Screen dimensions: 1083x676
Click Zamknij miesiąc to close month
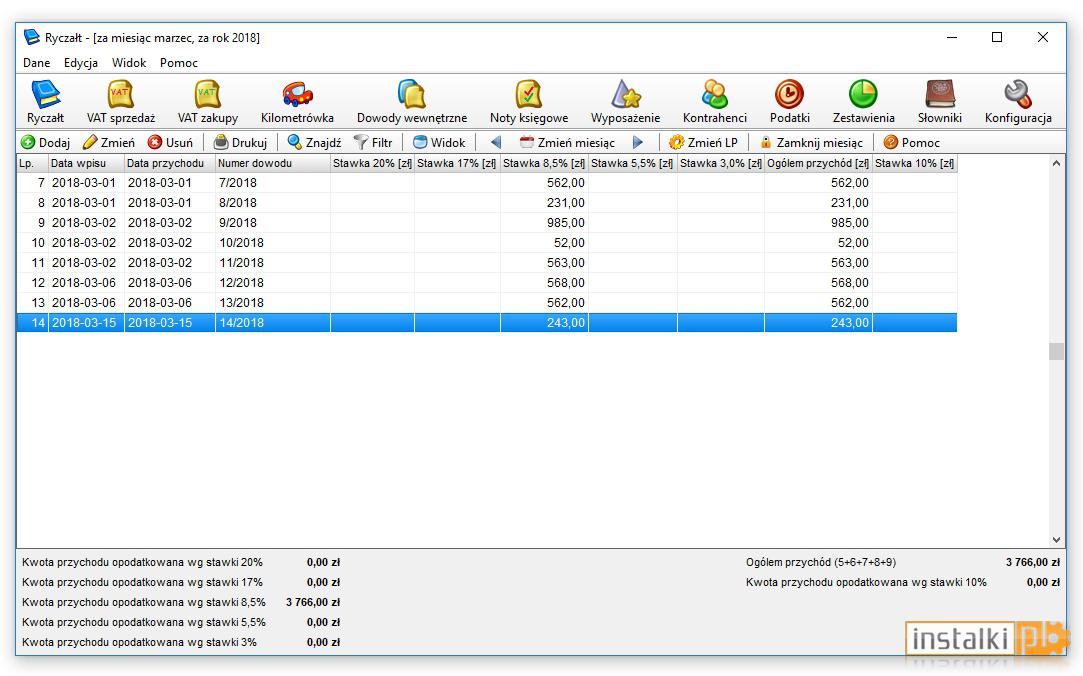811,142
